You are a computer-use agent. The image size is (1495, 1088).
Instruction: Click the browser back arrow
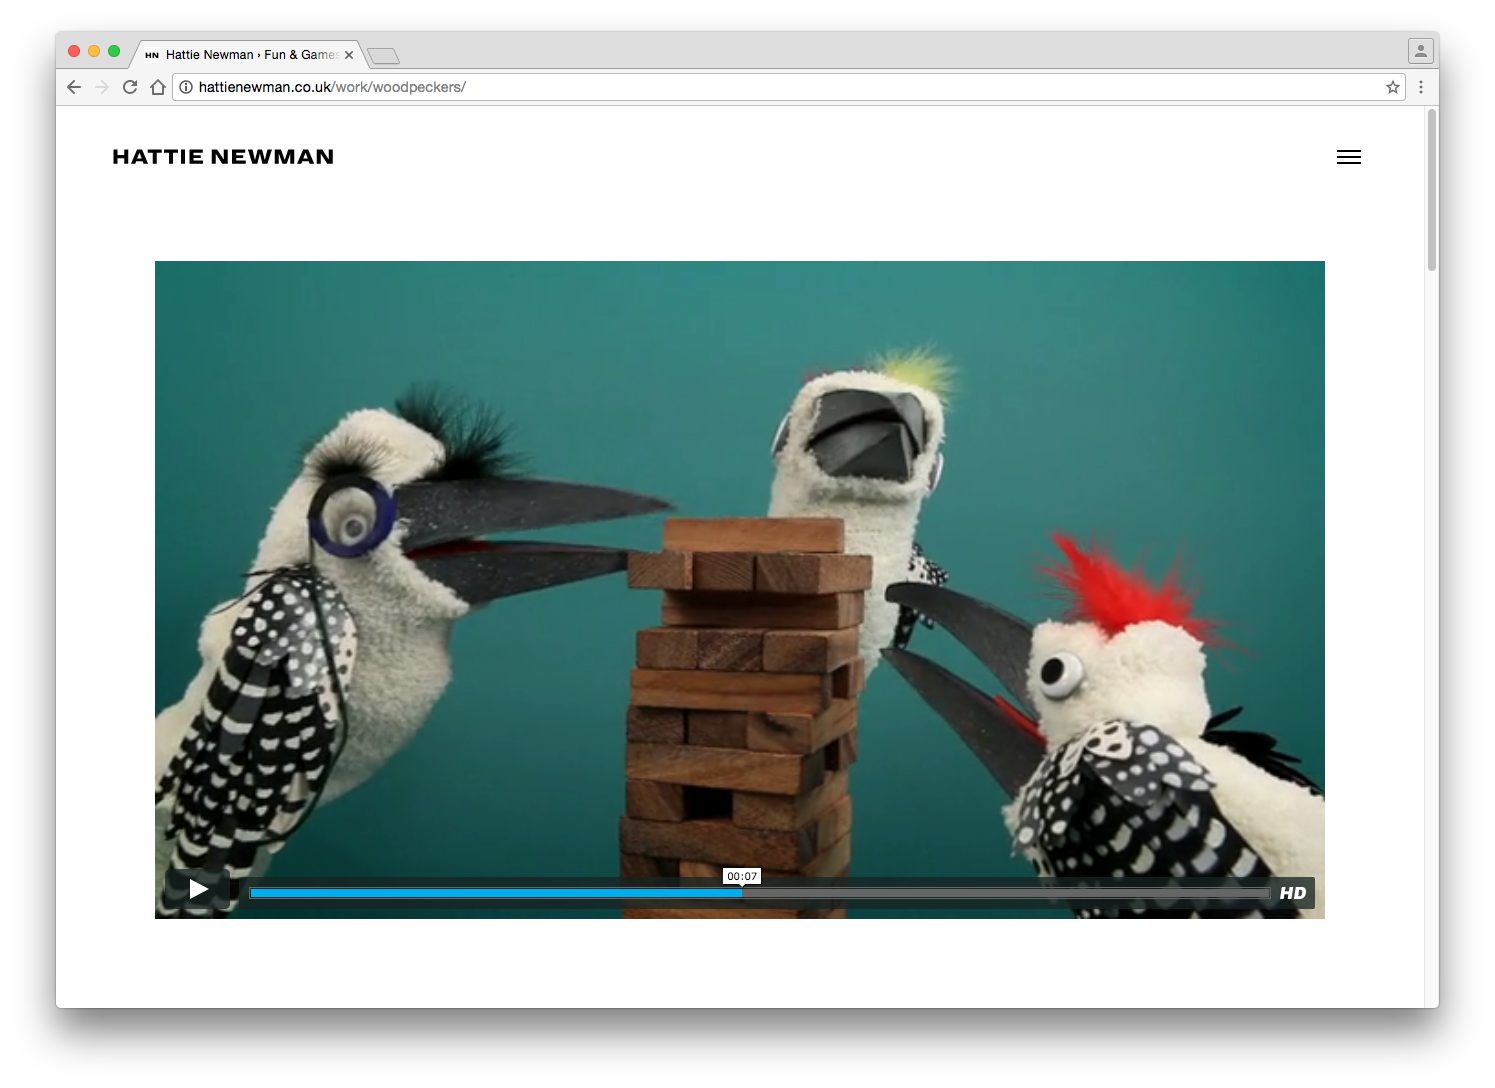coord(74,87)
